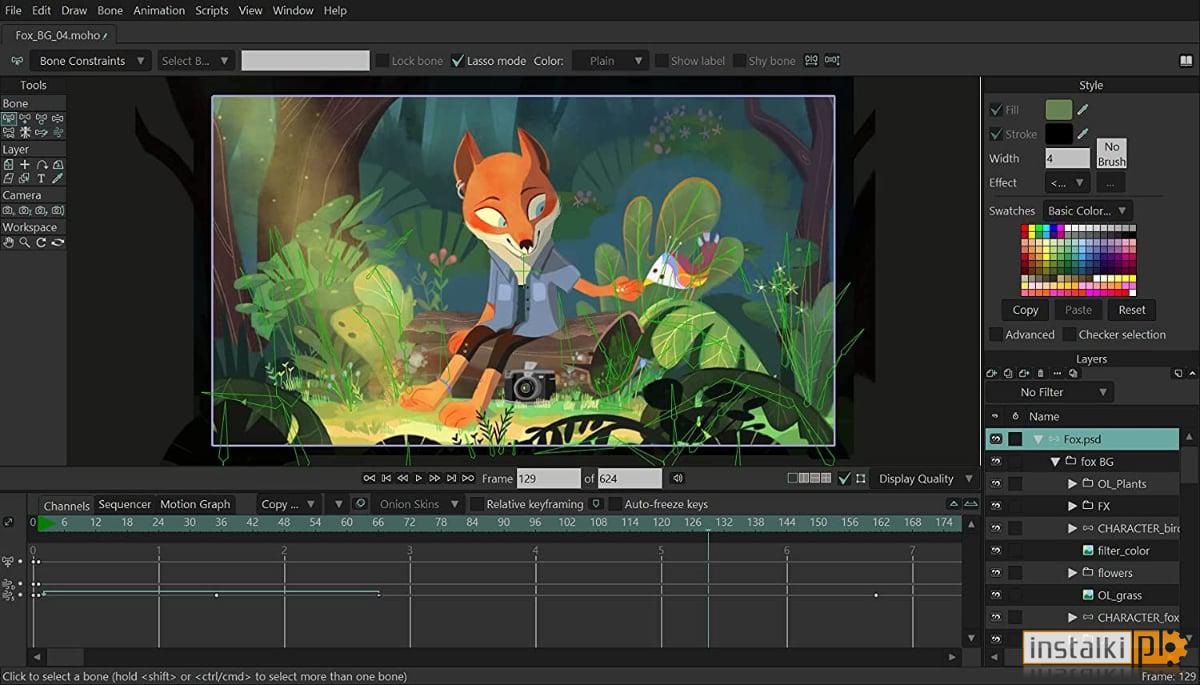
Task: Enable the Show label checkbox
Action: pyautogui.click(x=661, y=61)
